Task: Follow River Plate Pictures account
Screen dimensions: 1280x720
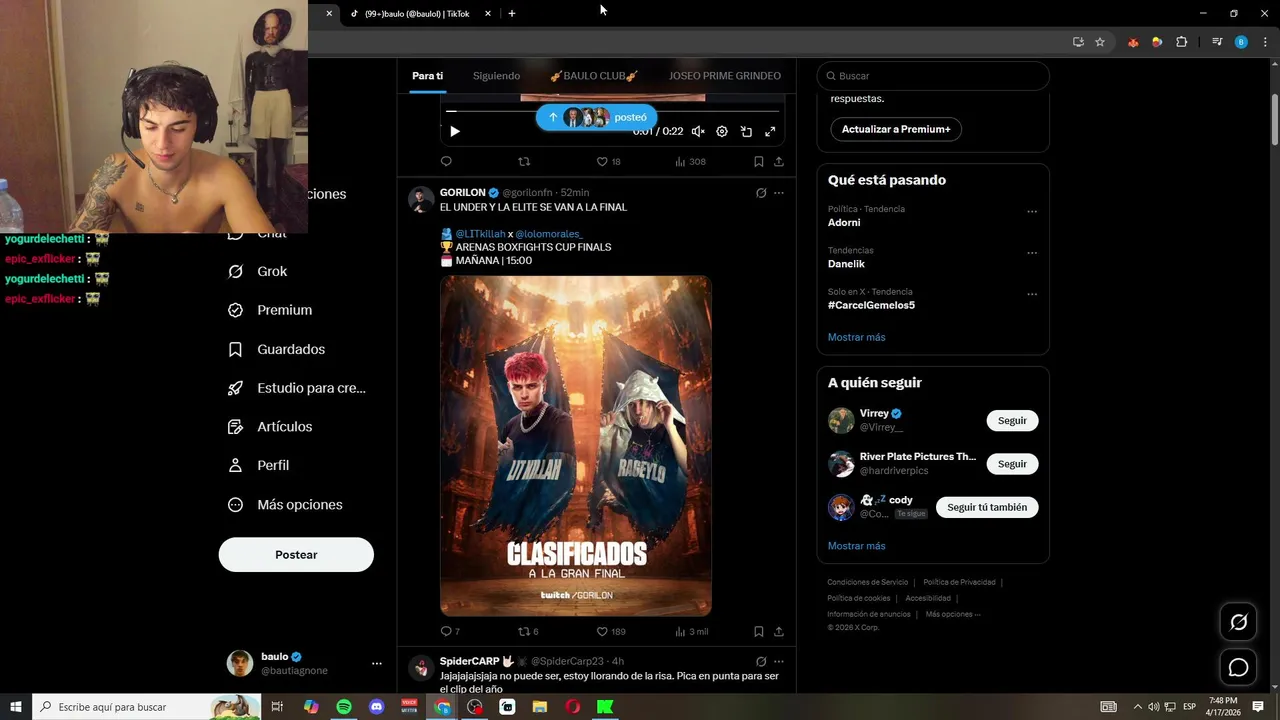Action: tap(1012, 464)
